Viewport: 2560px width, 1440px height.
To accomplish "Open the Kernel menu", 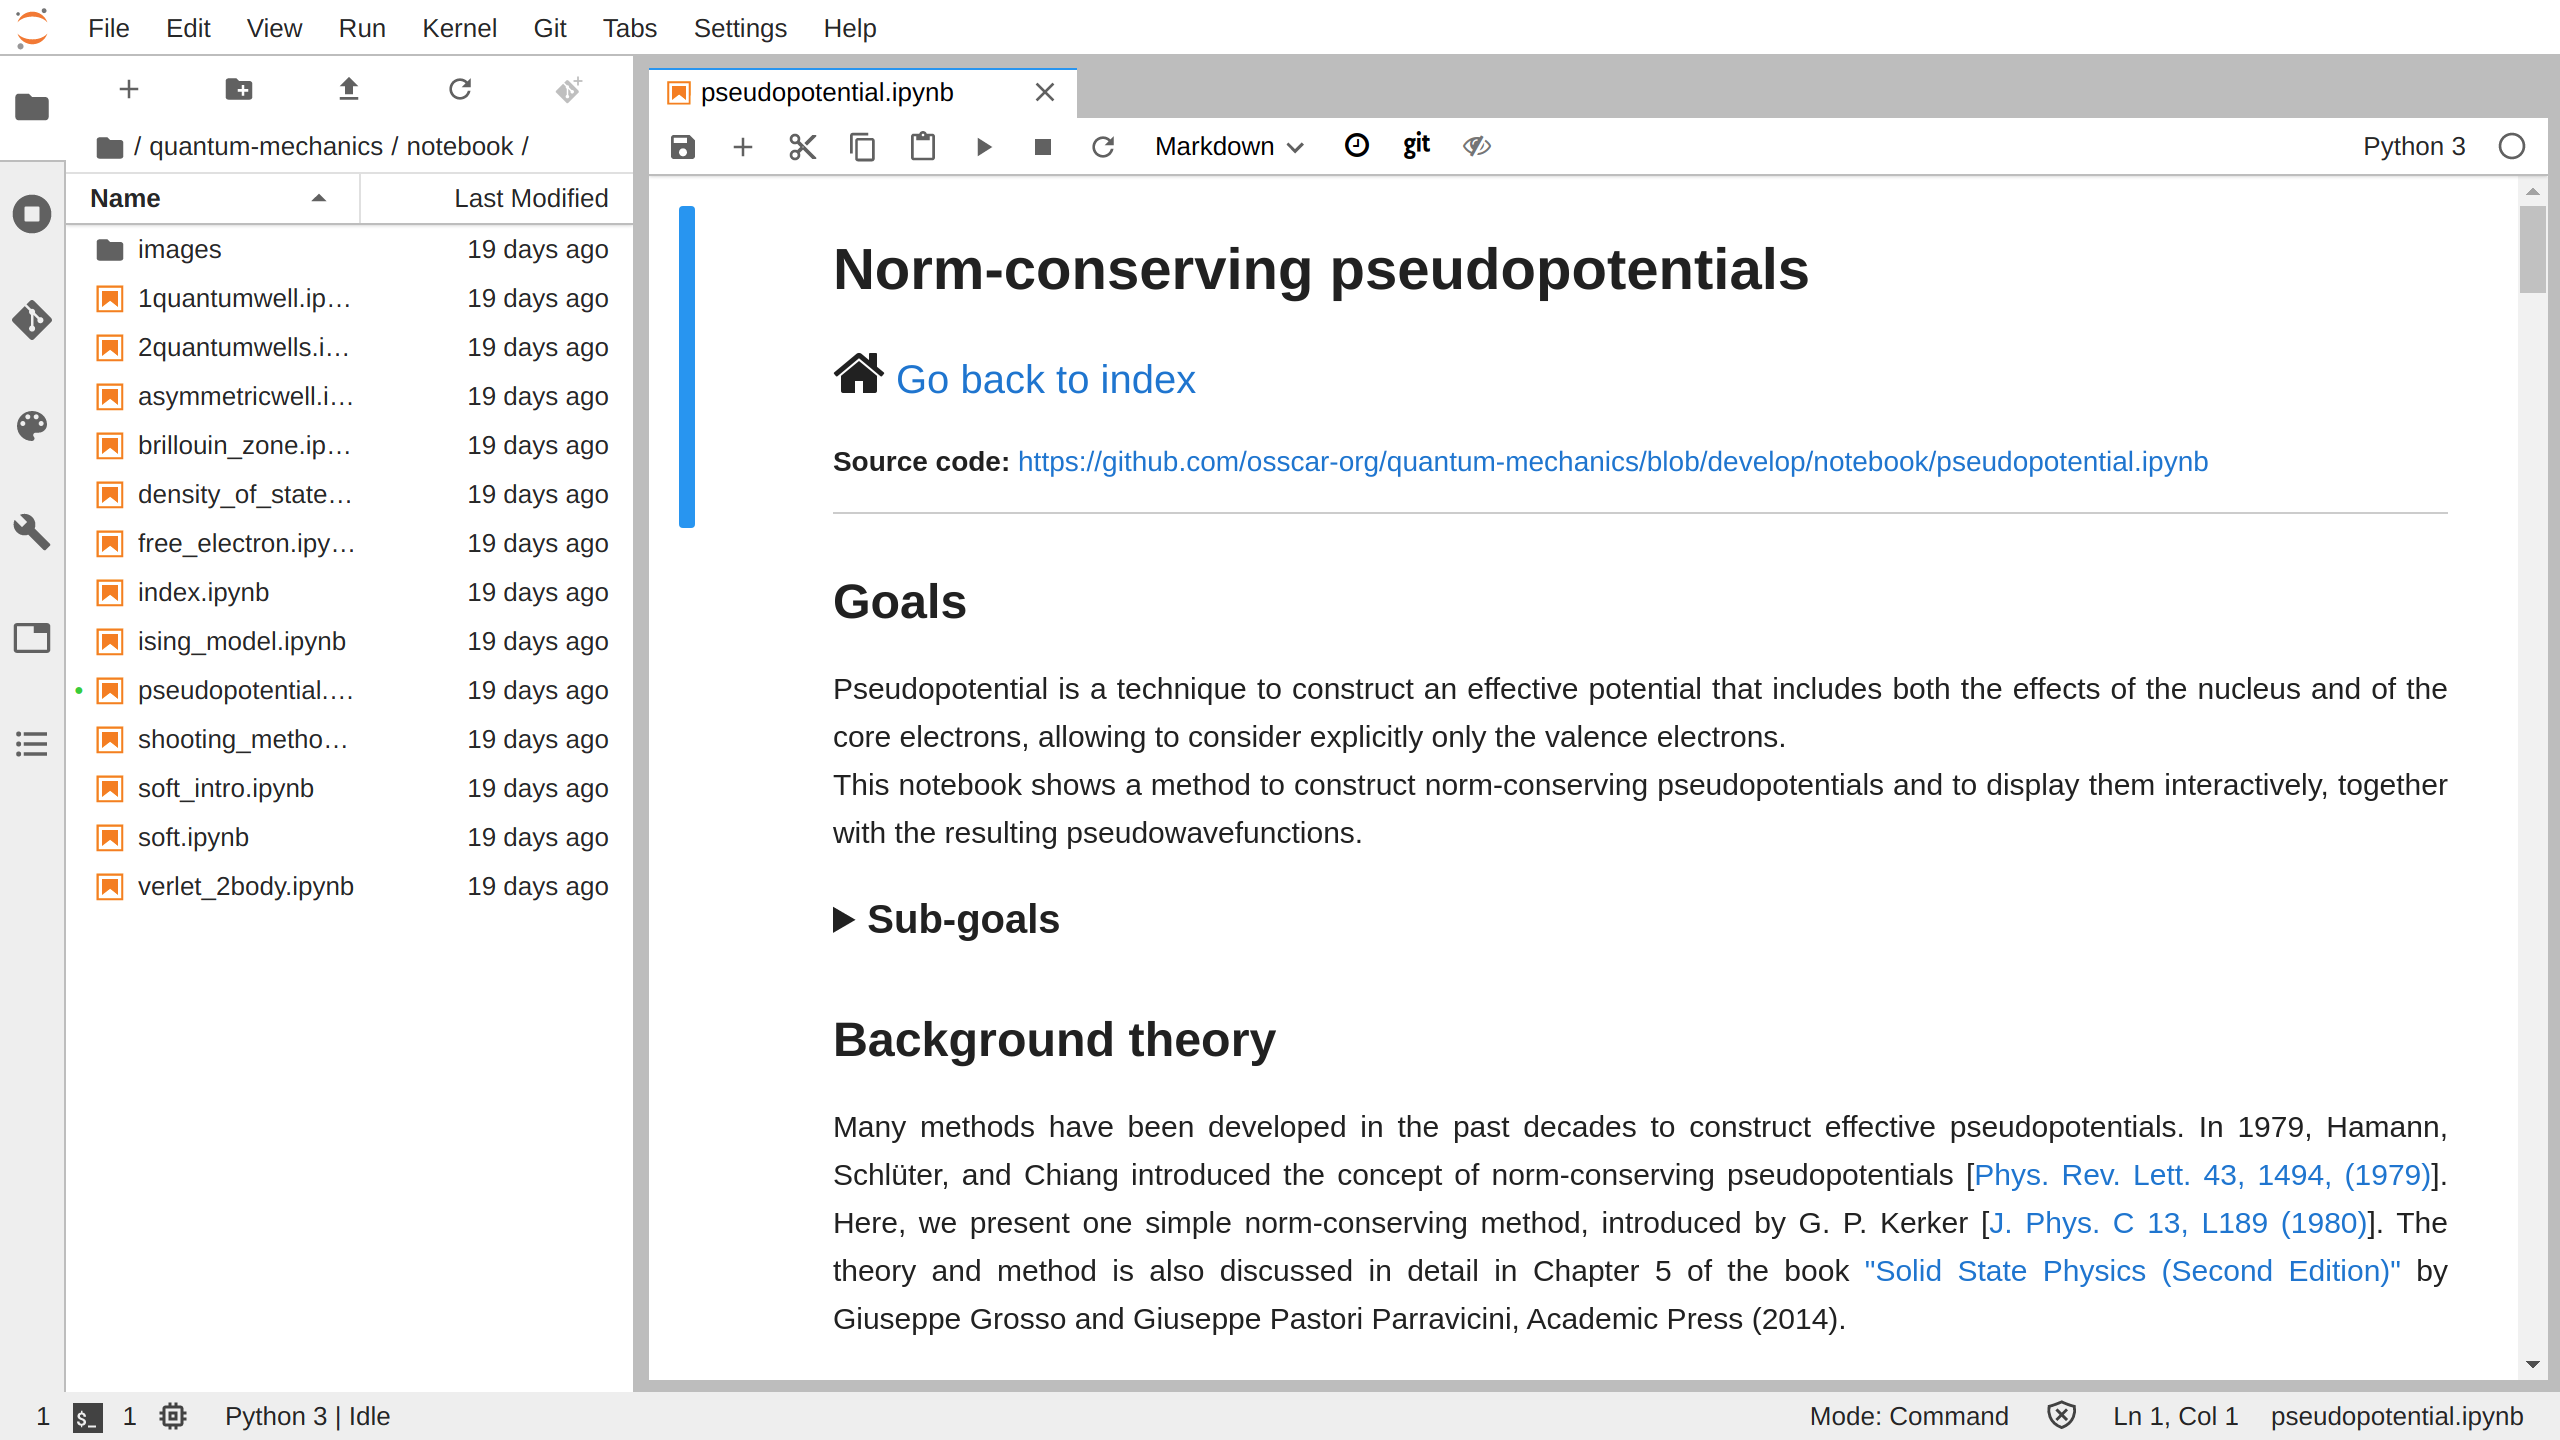I will pos(459,28).
